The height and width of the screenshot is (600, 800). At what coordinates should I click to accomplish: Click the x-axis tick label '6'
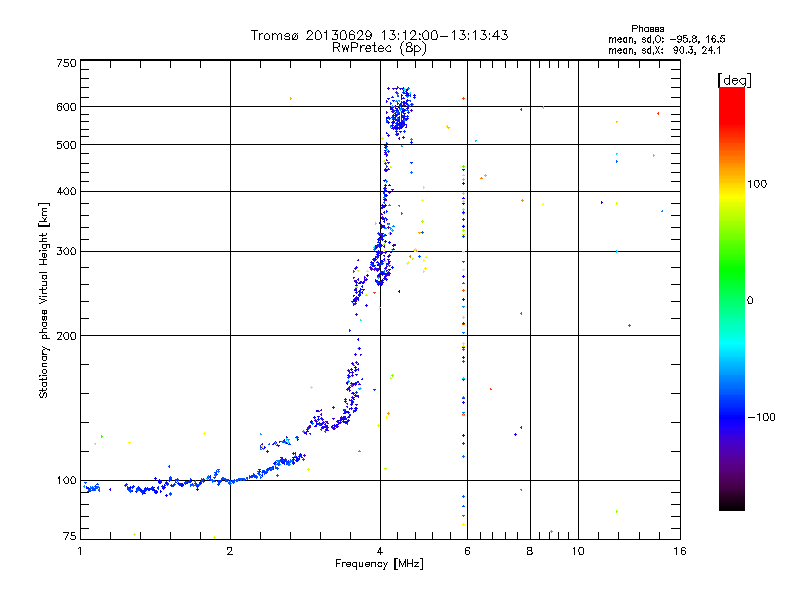(467, 551)
